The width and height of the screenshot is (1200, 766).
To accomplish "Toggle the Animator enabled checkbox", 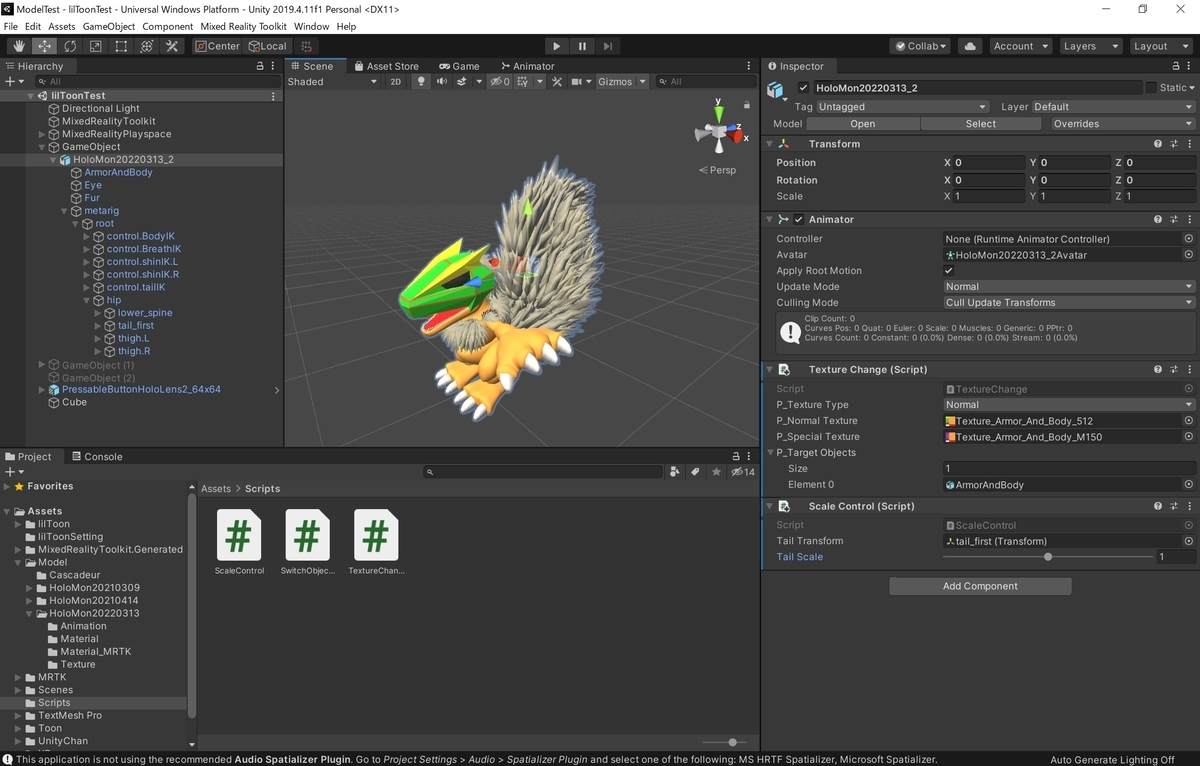I will (x=799, y=219).
